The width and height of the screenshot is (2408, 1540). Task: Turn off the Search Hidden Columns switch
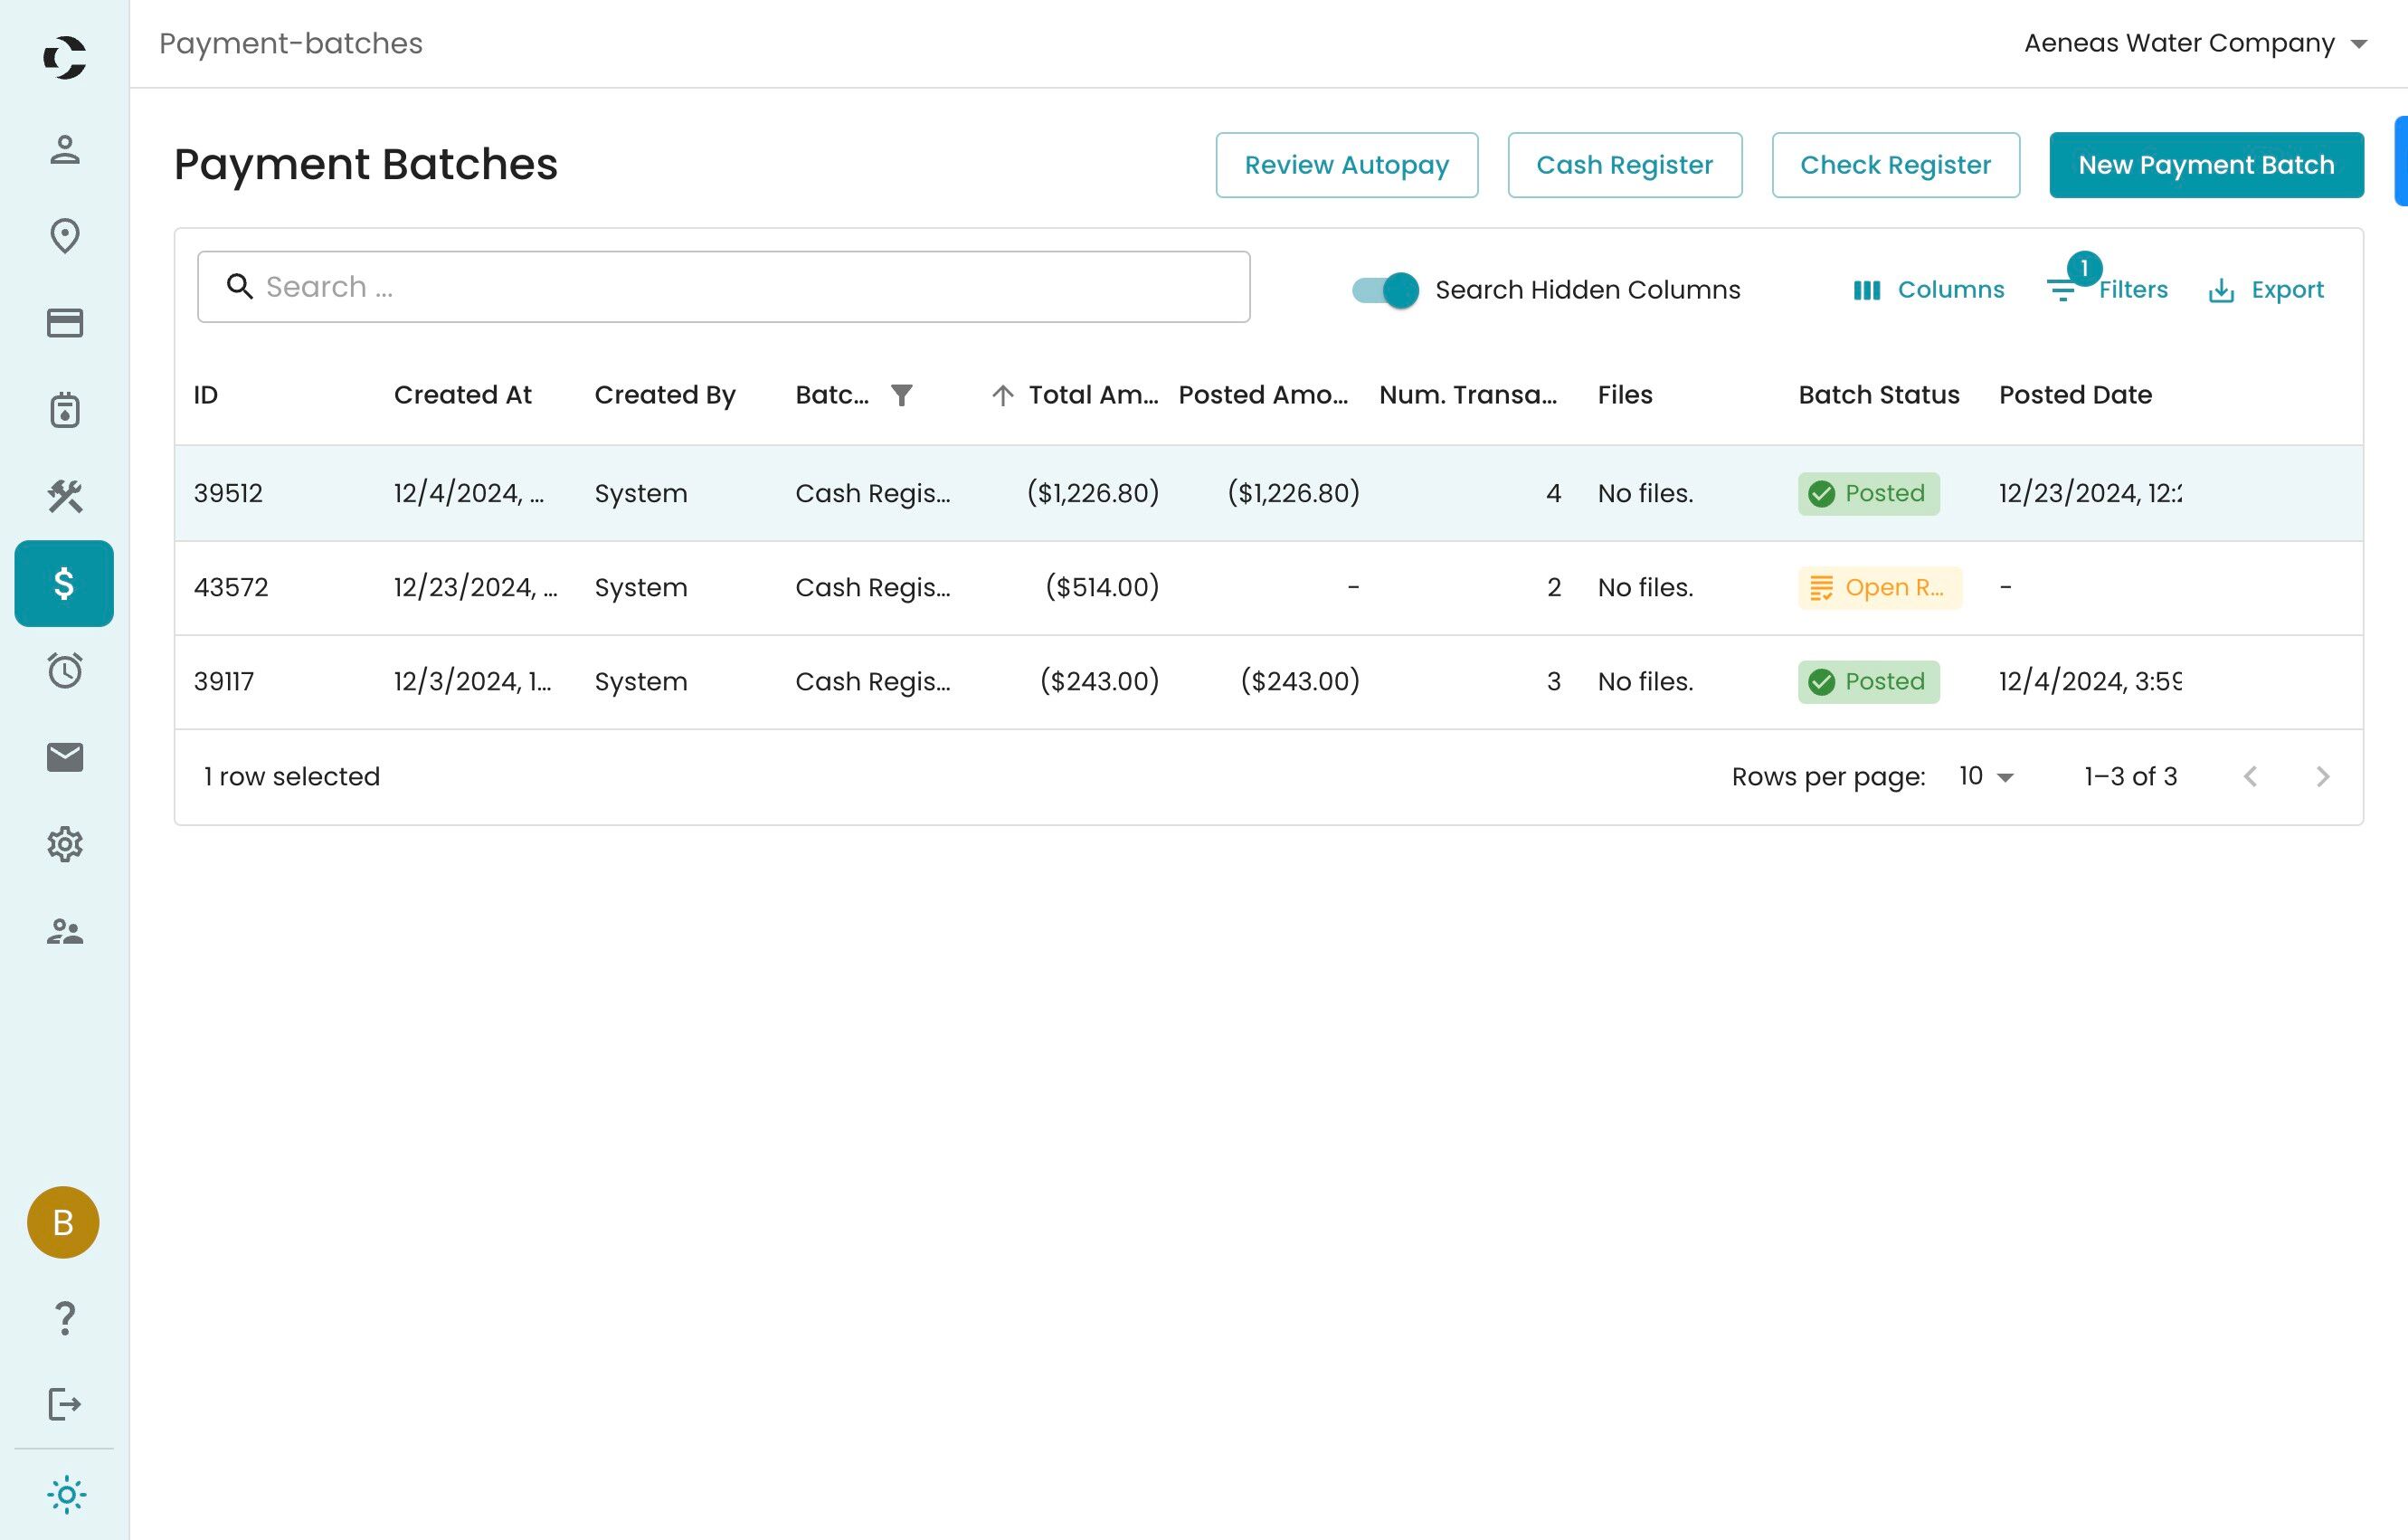click(1385, 290)
